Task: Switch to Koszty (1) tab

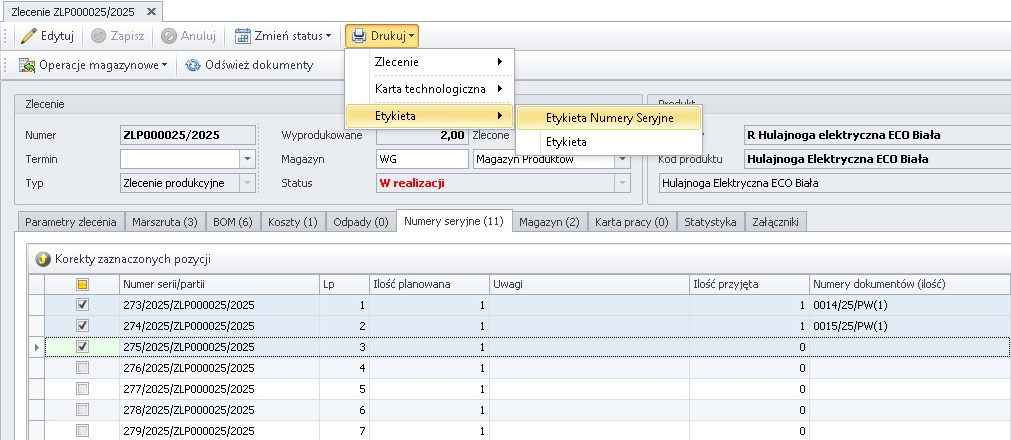Action: pos(293,222)
